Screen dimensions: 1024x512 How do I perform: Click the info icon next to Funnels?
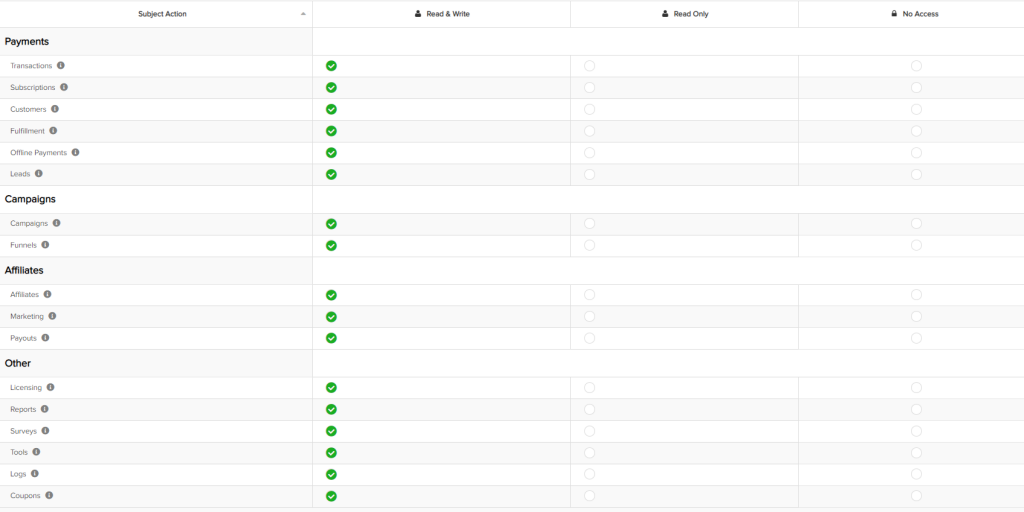[x=45, y=245]
